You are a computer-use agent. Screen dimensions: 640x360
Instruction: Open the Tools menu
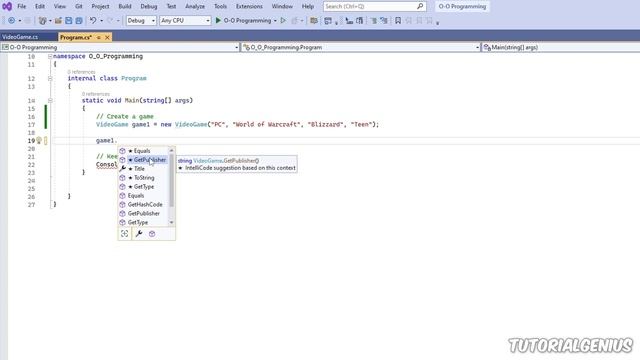pyautogui.click(x=220, y=7)
